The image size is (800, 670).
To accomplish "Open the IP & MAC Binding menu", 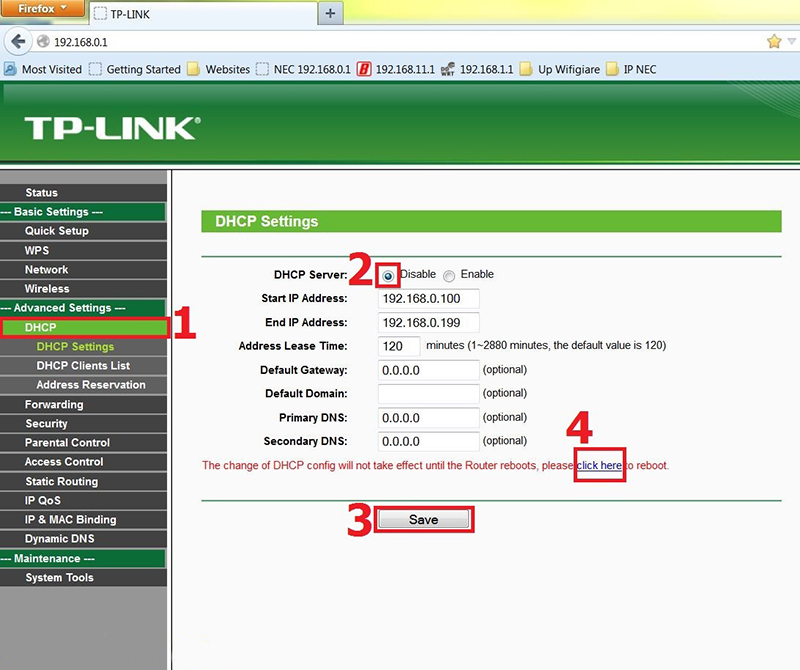I will pyautogui.click(x=83, y=519).
